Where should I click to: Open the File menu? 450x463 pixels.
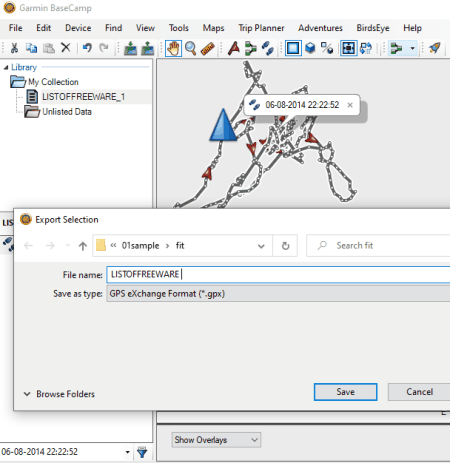click(x=15, y=28)
